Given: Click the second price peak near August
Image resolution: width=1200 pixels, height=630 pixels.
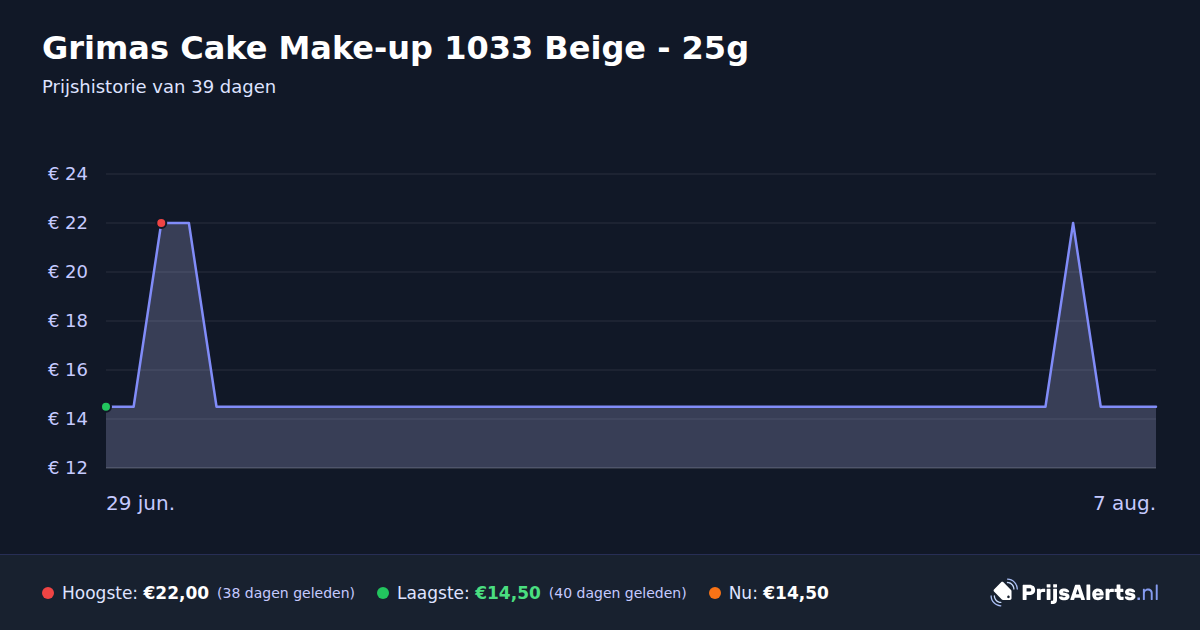Looking at the screenshot, I should point(1073,223).
